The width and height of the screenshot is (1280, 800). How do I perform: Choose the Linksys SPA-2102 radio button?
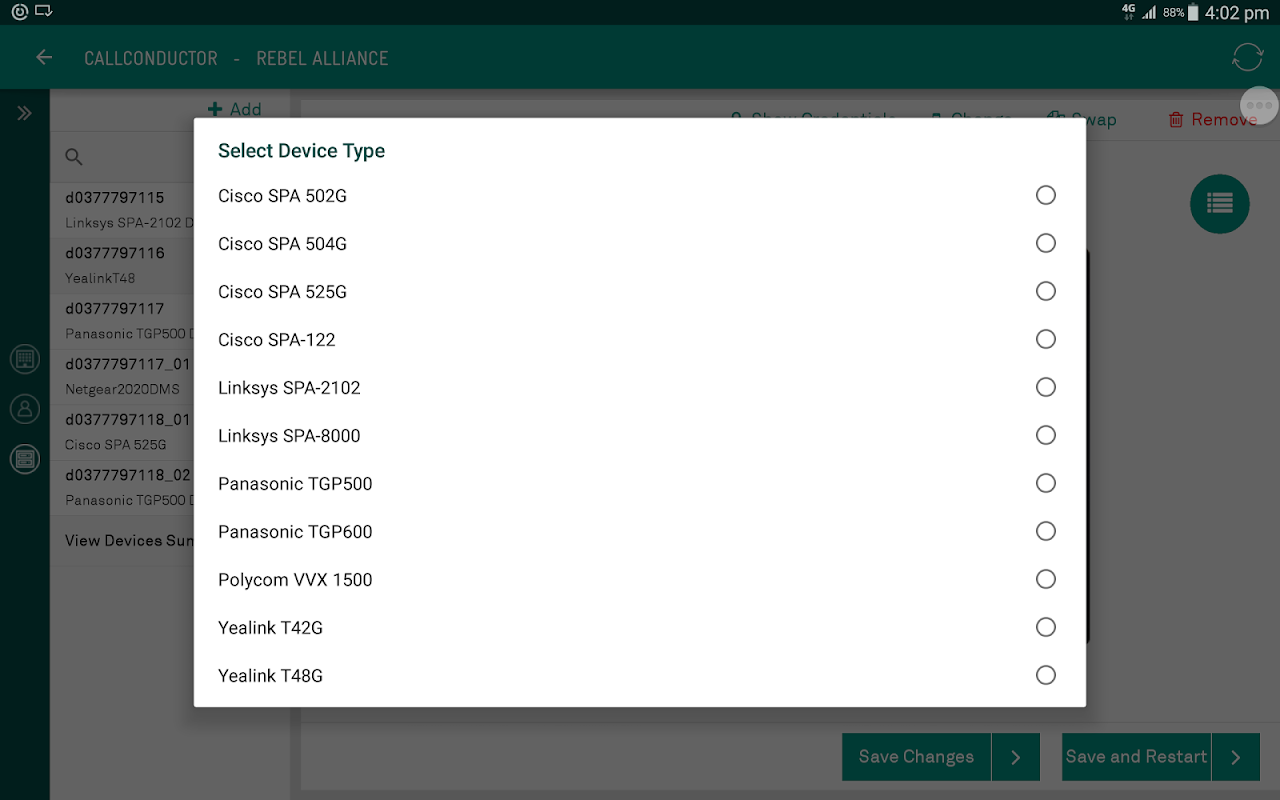pos(1046,387)
